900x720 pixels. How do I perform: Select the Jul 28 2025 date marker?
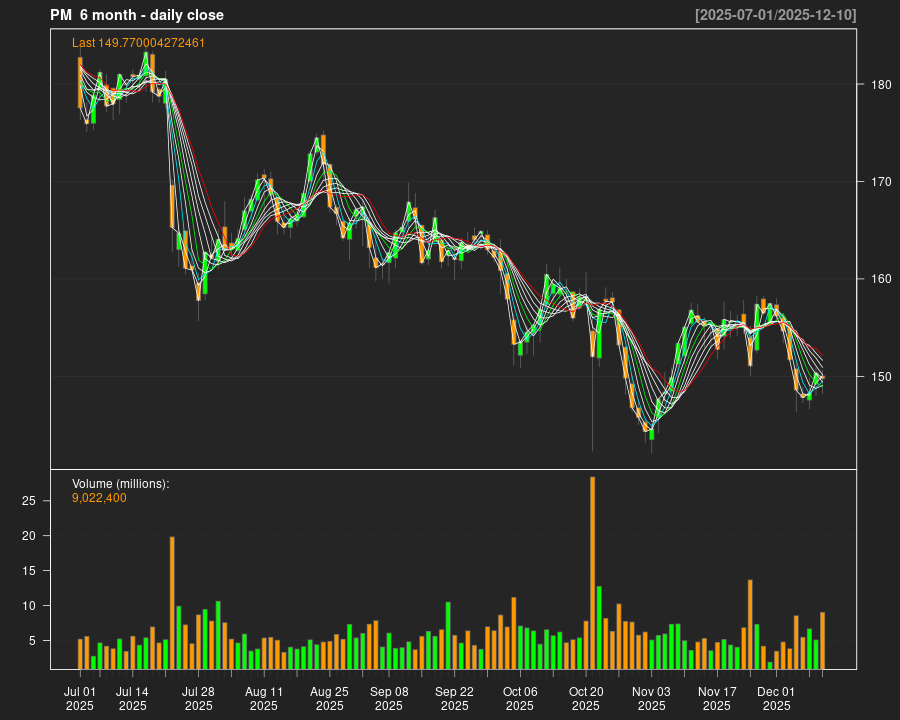[x=198, y=698]
